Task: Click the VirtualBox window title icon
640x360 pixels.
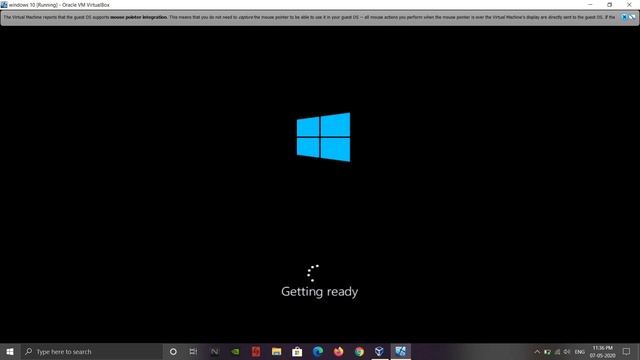Action: pyautogui.click(x=4, y=4)
